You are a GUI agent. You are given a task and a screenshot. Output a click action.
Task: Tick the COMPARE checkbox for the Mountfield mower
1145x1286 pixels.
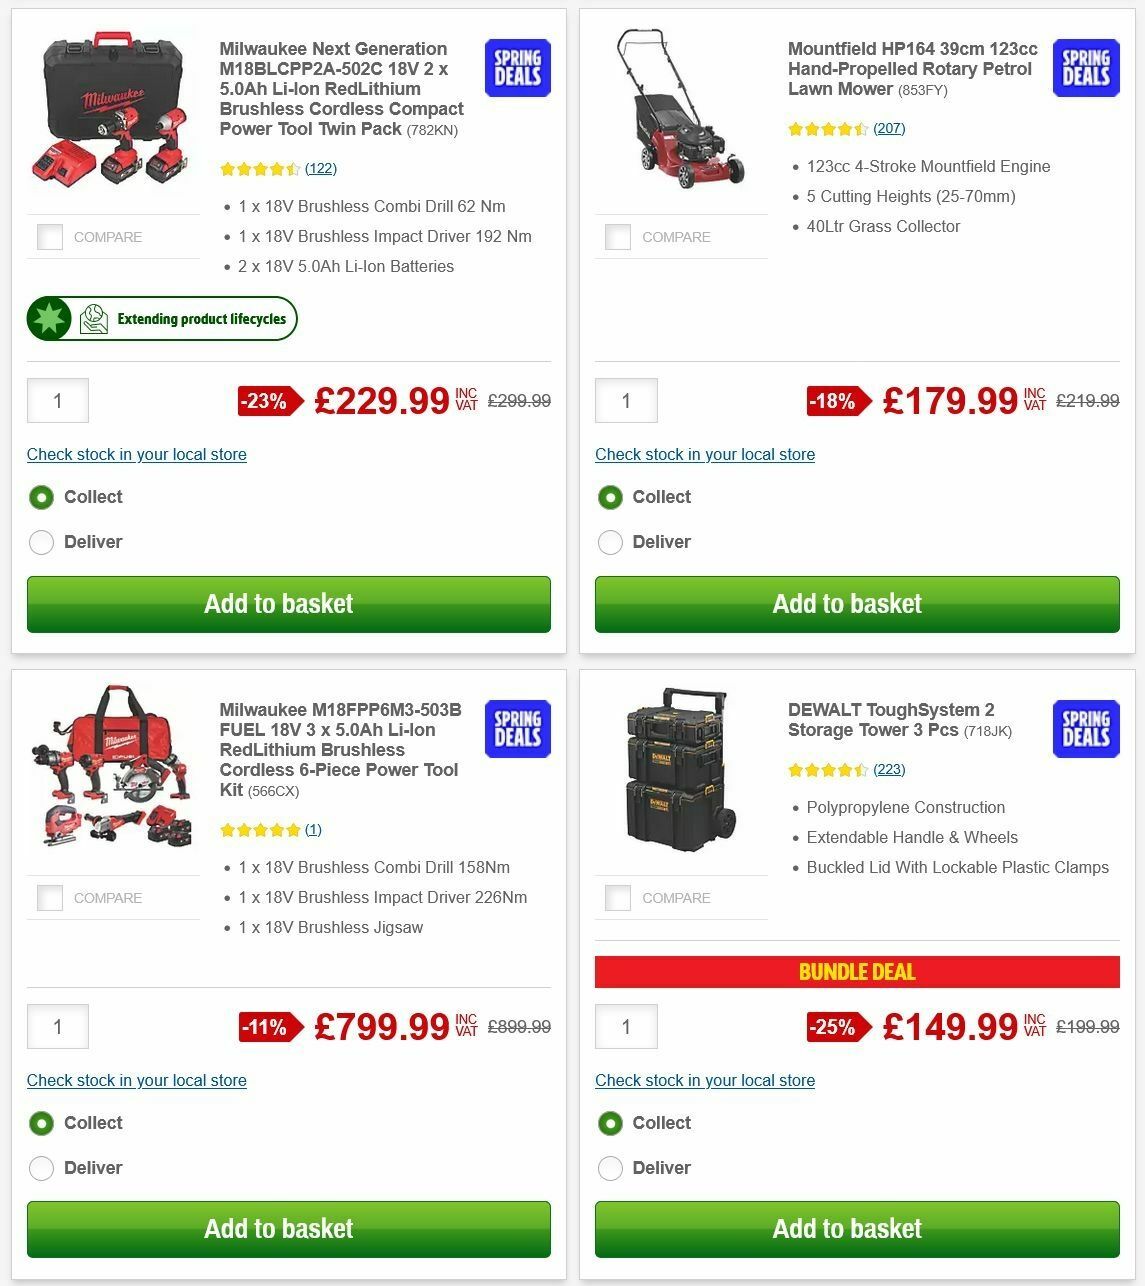[x=617, y=237]
